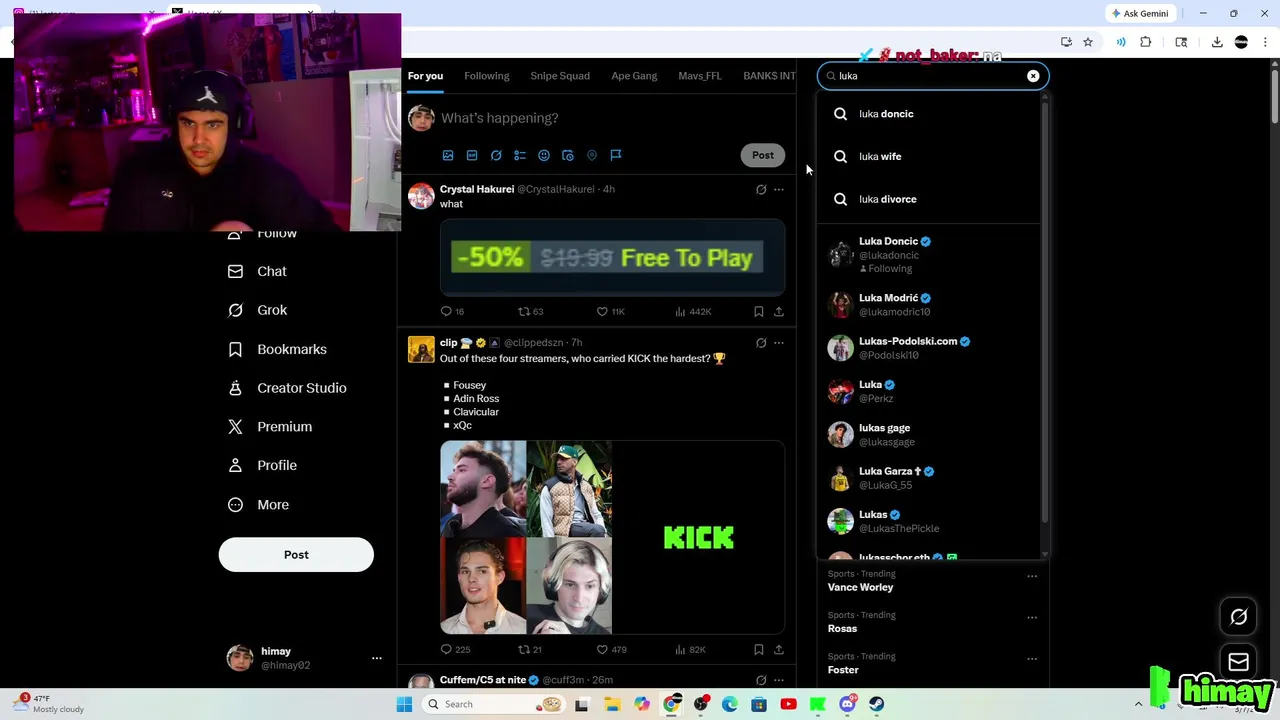Open more options on the clippedszn post
This screenshot has width=1280, height=720.
(779, 343)
